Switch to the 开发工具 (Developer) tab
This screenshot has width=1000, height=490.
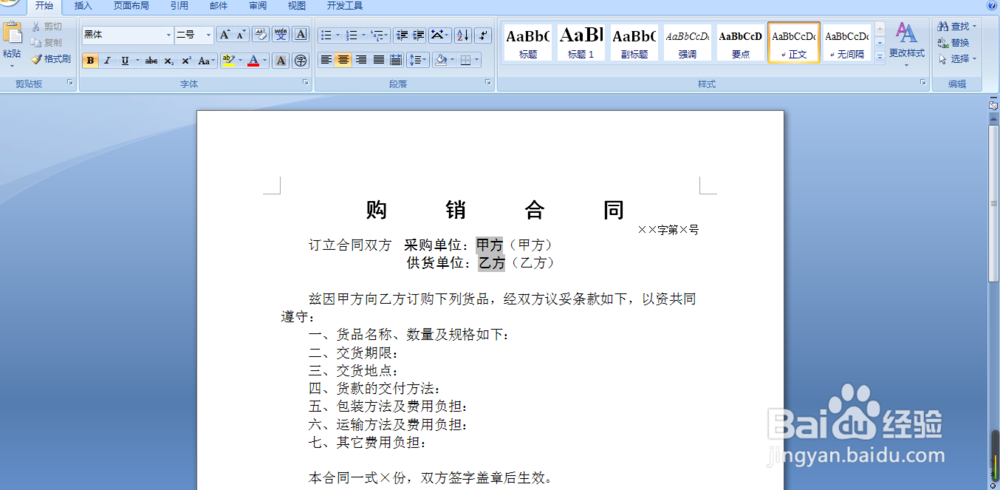tap(344, 6)
